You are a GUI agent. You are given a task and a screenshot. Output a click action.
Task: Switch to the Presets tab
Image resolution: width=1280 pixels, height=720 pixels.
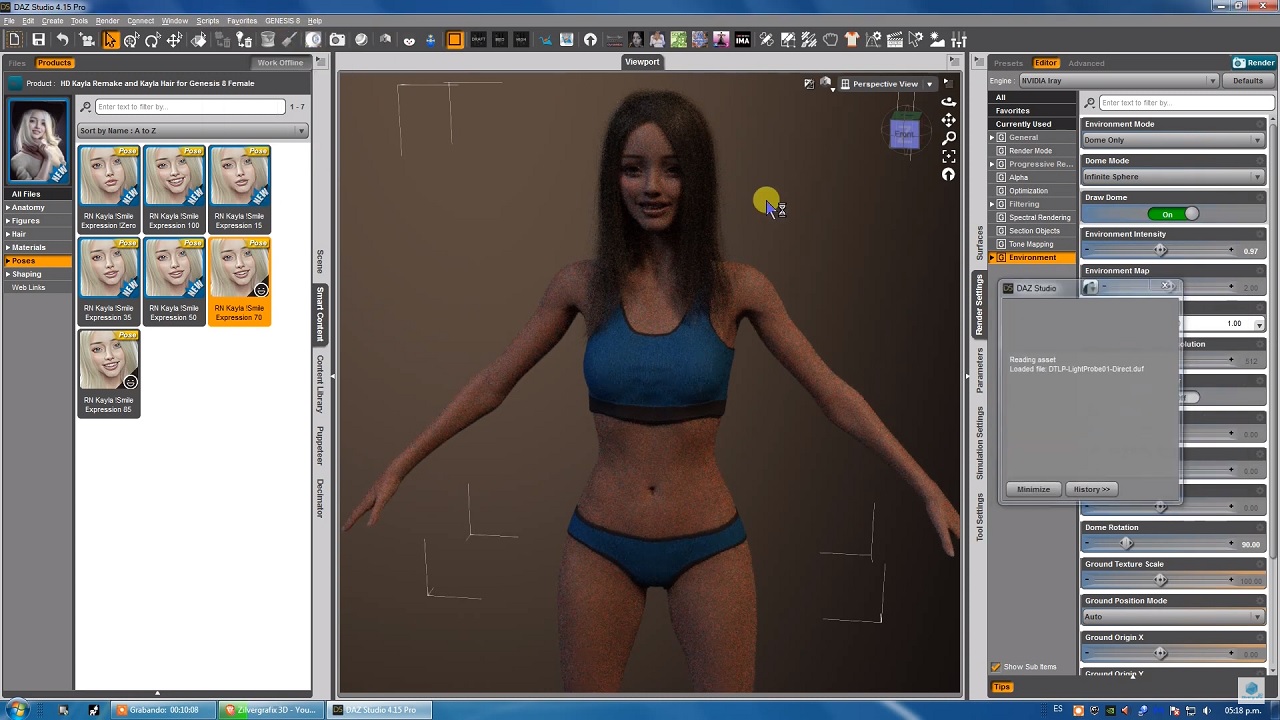1008,63
